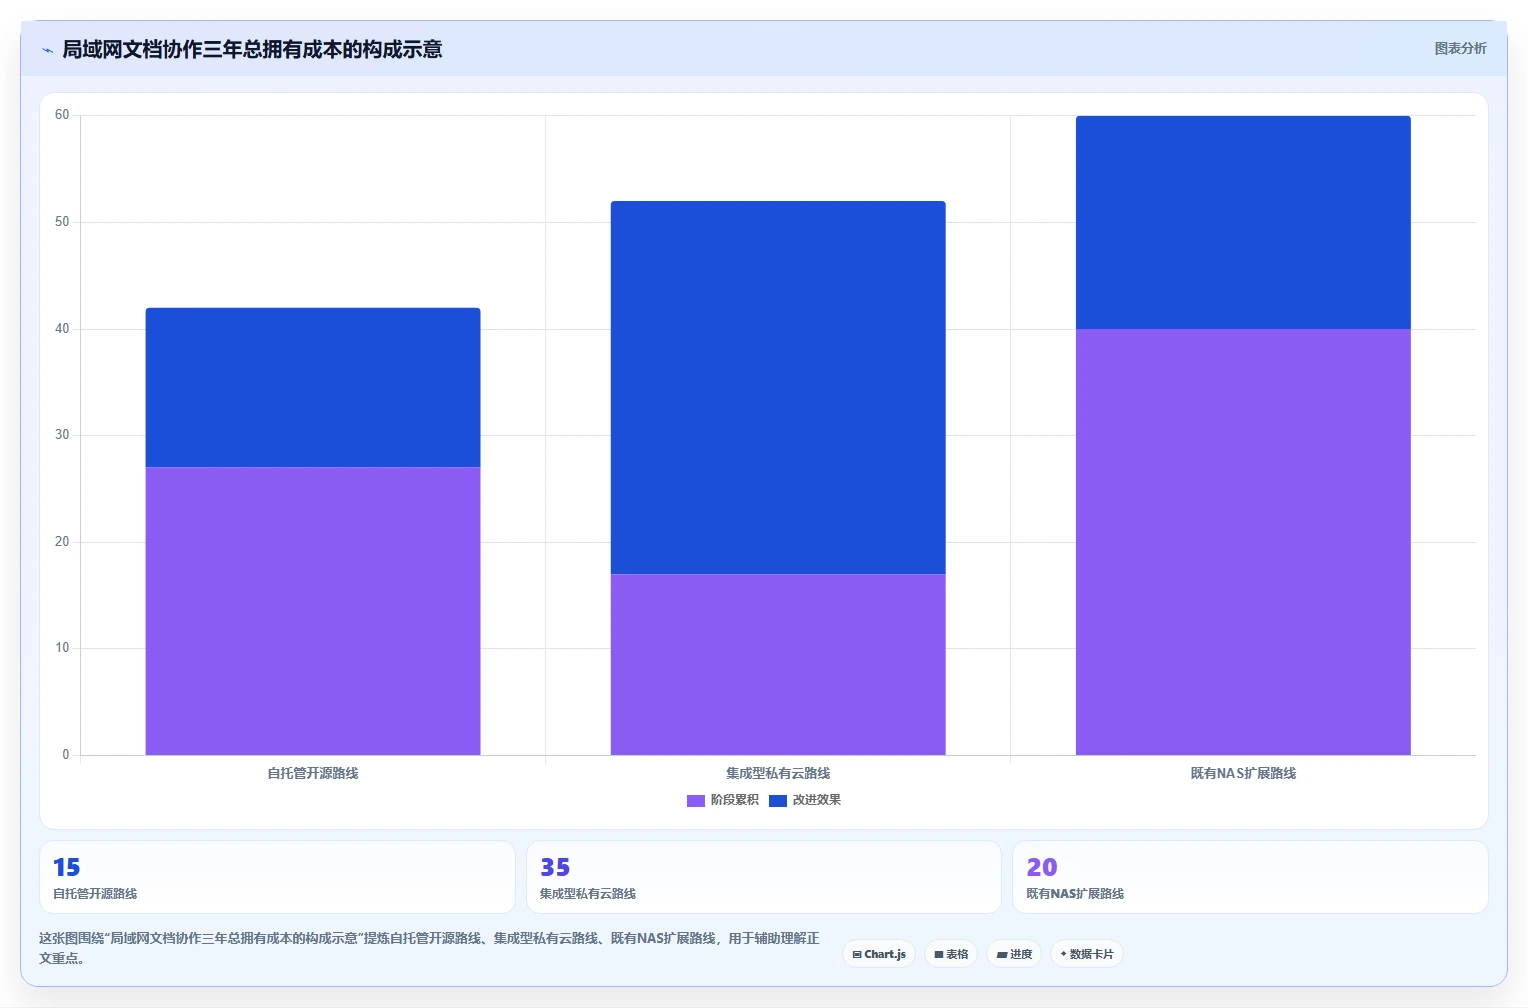The image size is (1528, 1008).
Task: Open the data card showing 35
Action: (764, 877)
